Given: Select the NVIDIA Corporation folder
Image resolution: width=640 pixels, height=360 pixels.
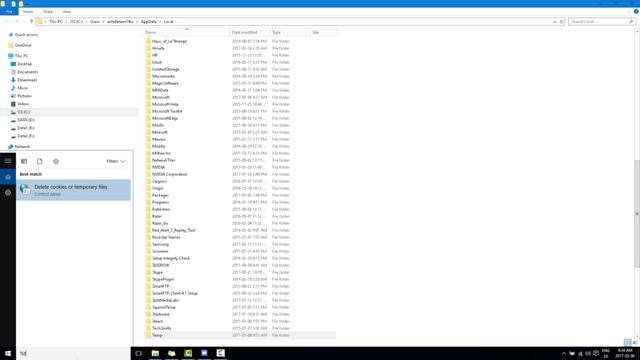Looking at the screenshot, I should tap(169, 174).
